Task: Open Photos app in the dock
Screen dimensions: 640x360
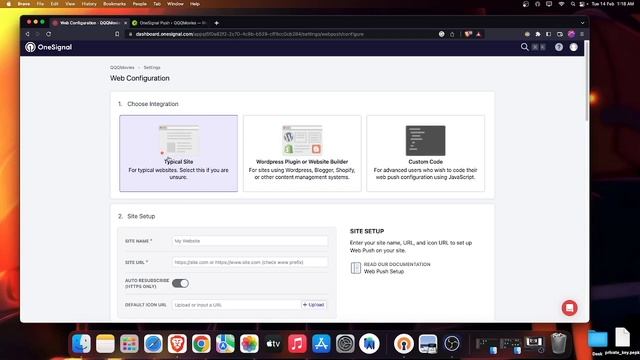Action: (x=249, y=344)
